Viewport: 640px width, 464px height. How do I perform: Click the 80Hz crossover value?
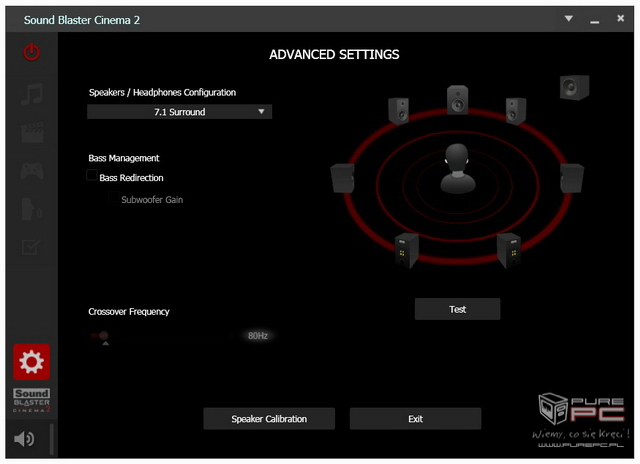(258, 336)
